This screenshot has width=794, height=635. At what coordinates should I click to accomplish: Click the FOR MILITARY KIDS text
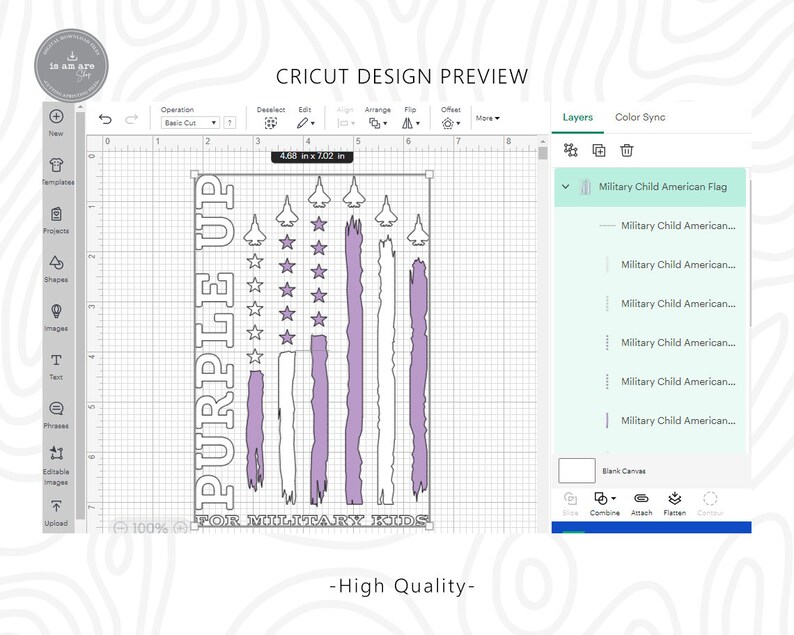[312, 520]
